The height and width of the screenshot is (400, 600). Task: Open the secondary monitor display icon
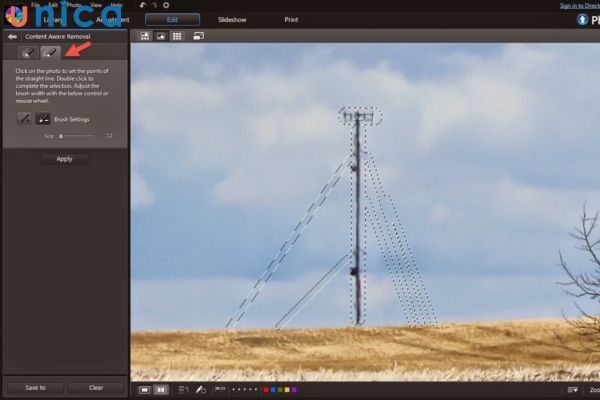click(199, 35)
